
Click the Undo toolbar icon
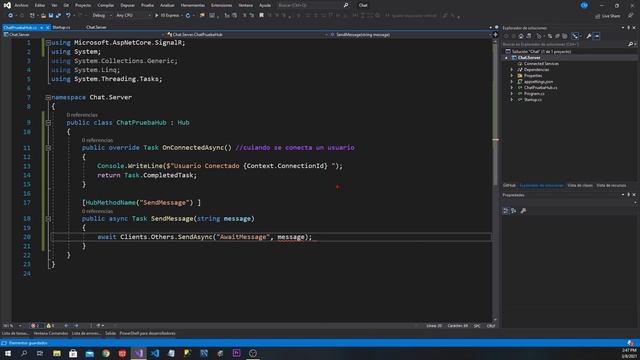(68, 16)
